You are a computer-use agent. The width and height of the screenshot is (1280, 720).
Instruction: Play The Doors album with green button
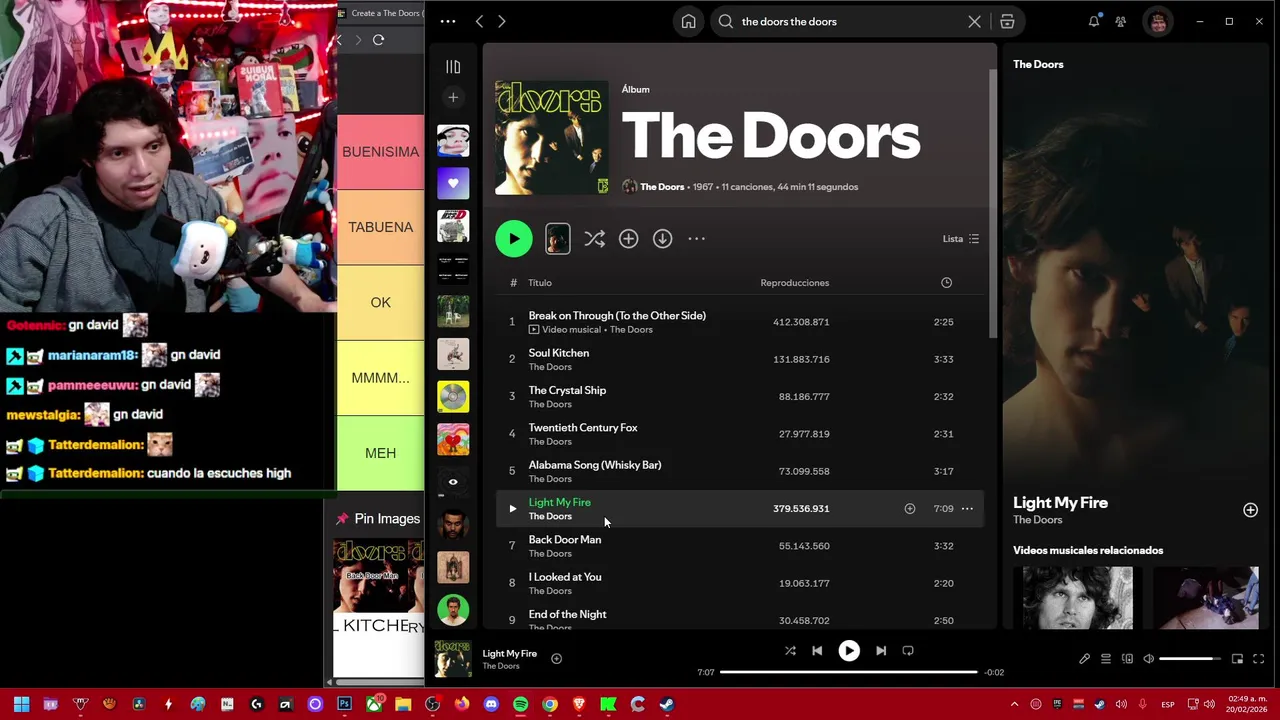pyautogui.click(x=514, y=238)
